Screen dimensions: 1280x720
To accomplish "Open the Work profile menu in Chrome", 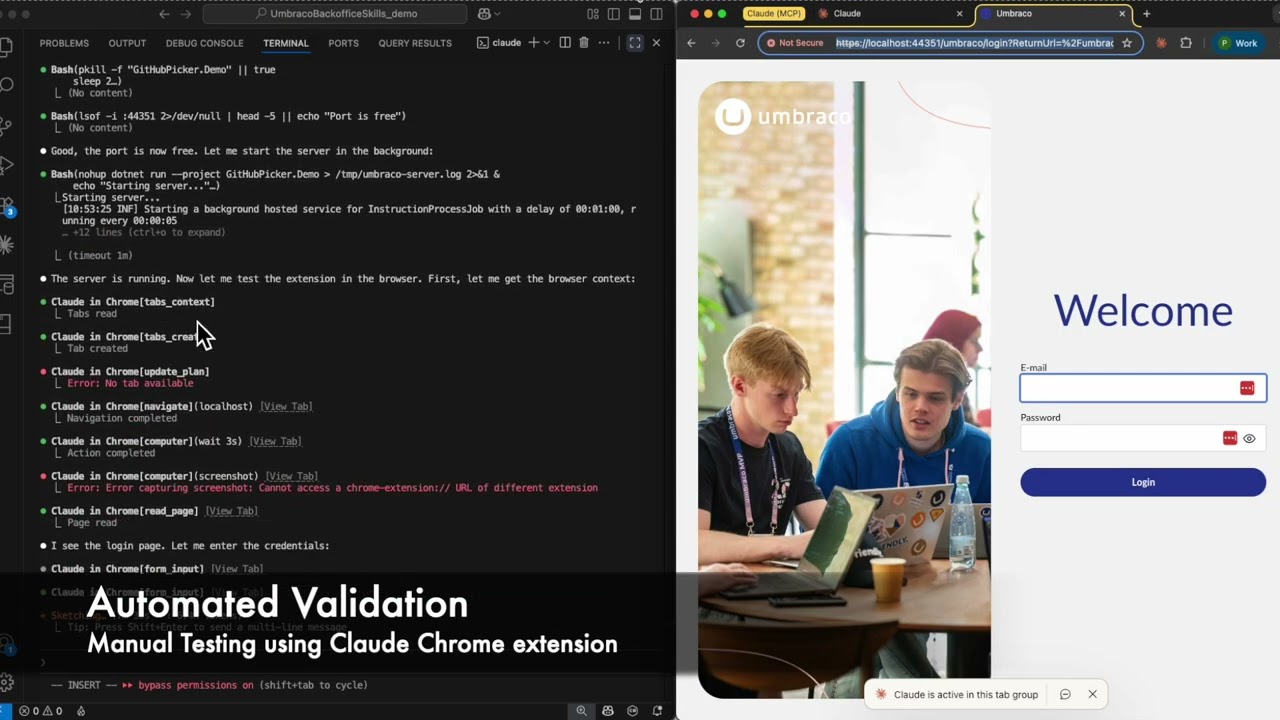I will click(x=1238, y=43).
